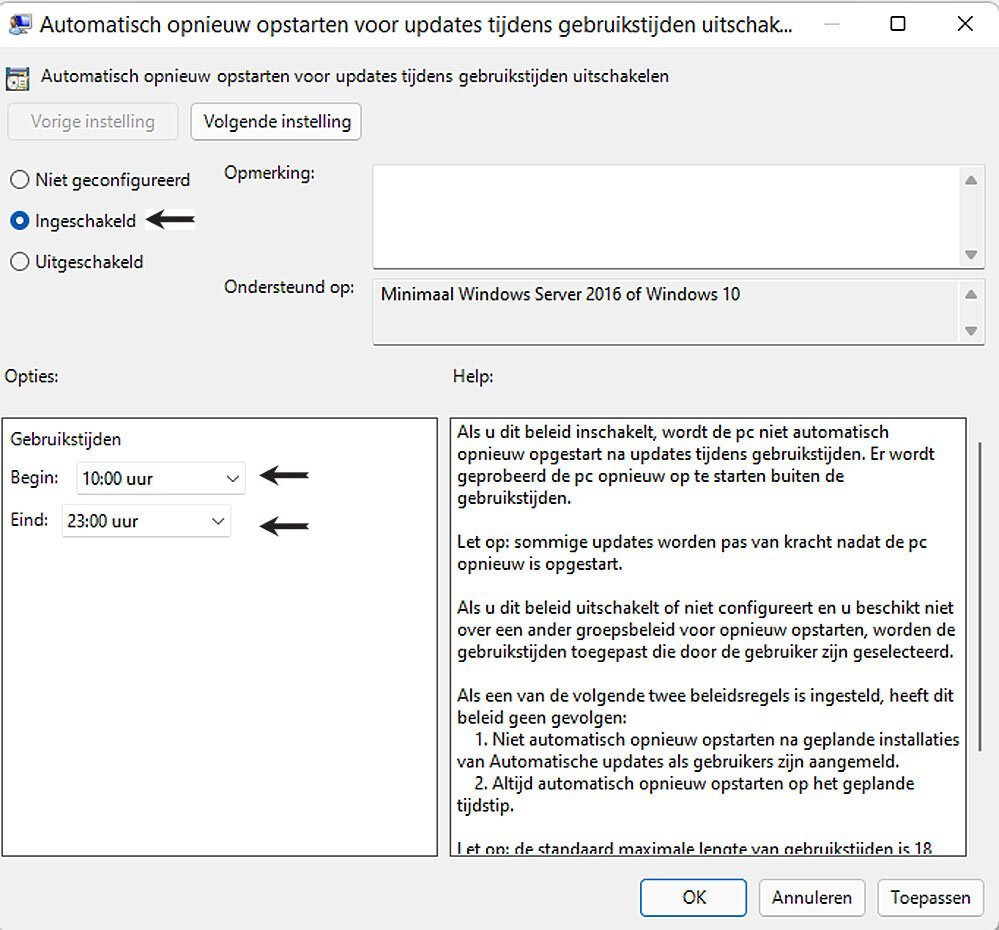Image resolution: width=999 pixels, height=930 pixels.
Task: Click the up arrow of Opmerking scrollbar
Action: [971, 180]
